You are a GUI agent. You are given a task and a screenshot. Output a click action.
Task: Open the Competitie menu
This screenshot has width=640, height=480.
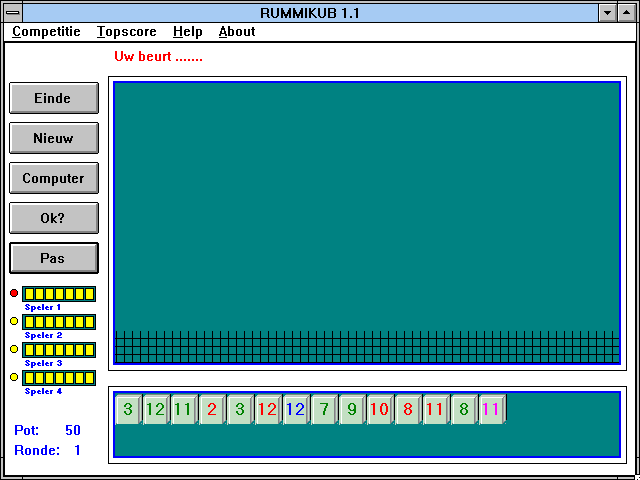tap(46, 31)
